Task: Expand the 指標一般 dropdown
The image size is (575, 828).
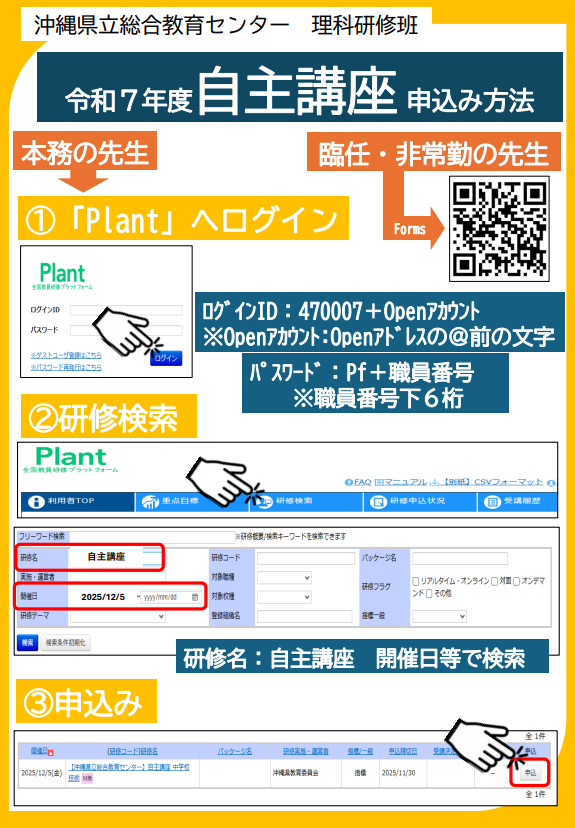Action: coord(439,616)
